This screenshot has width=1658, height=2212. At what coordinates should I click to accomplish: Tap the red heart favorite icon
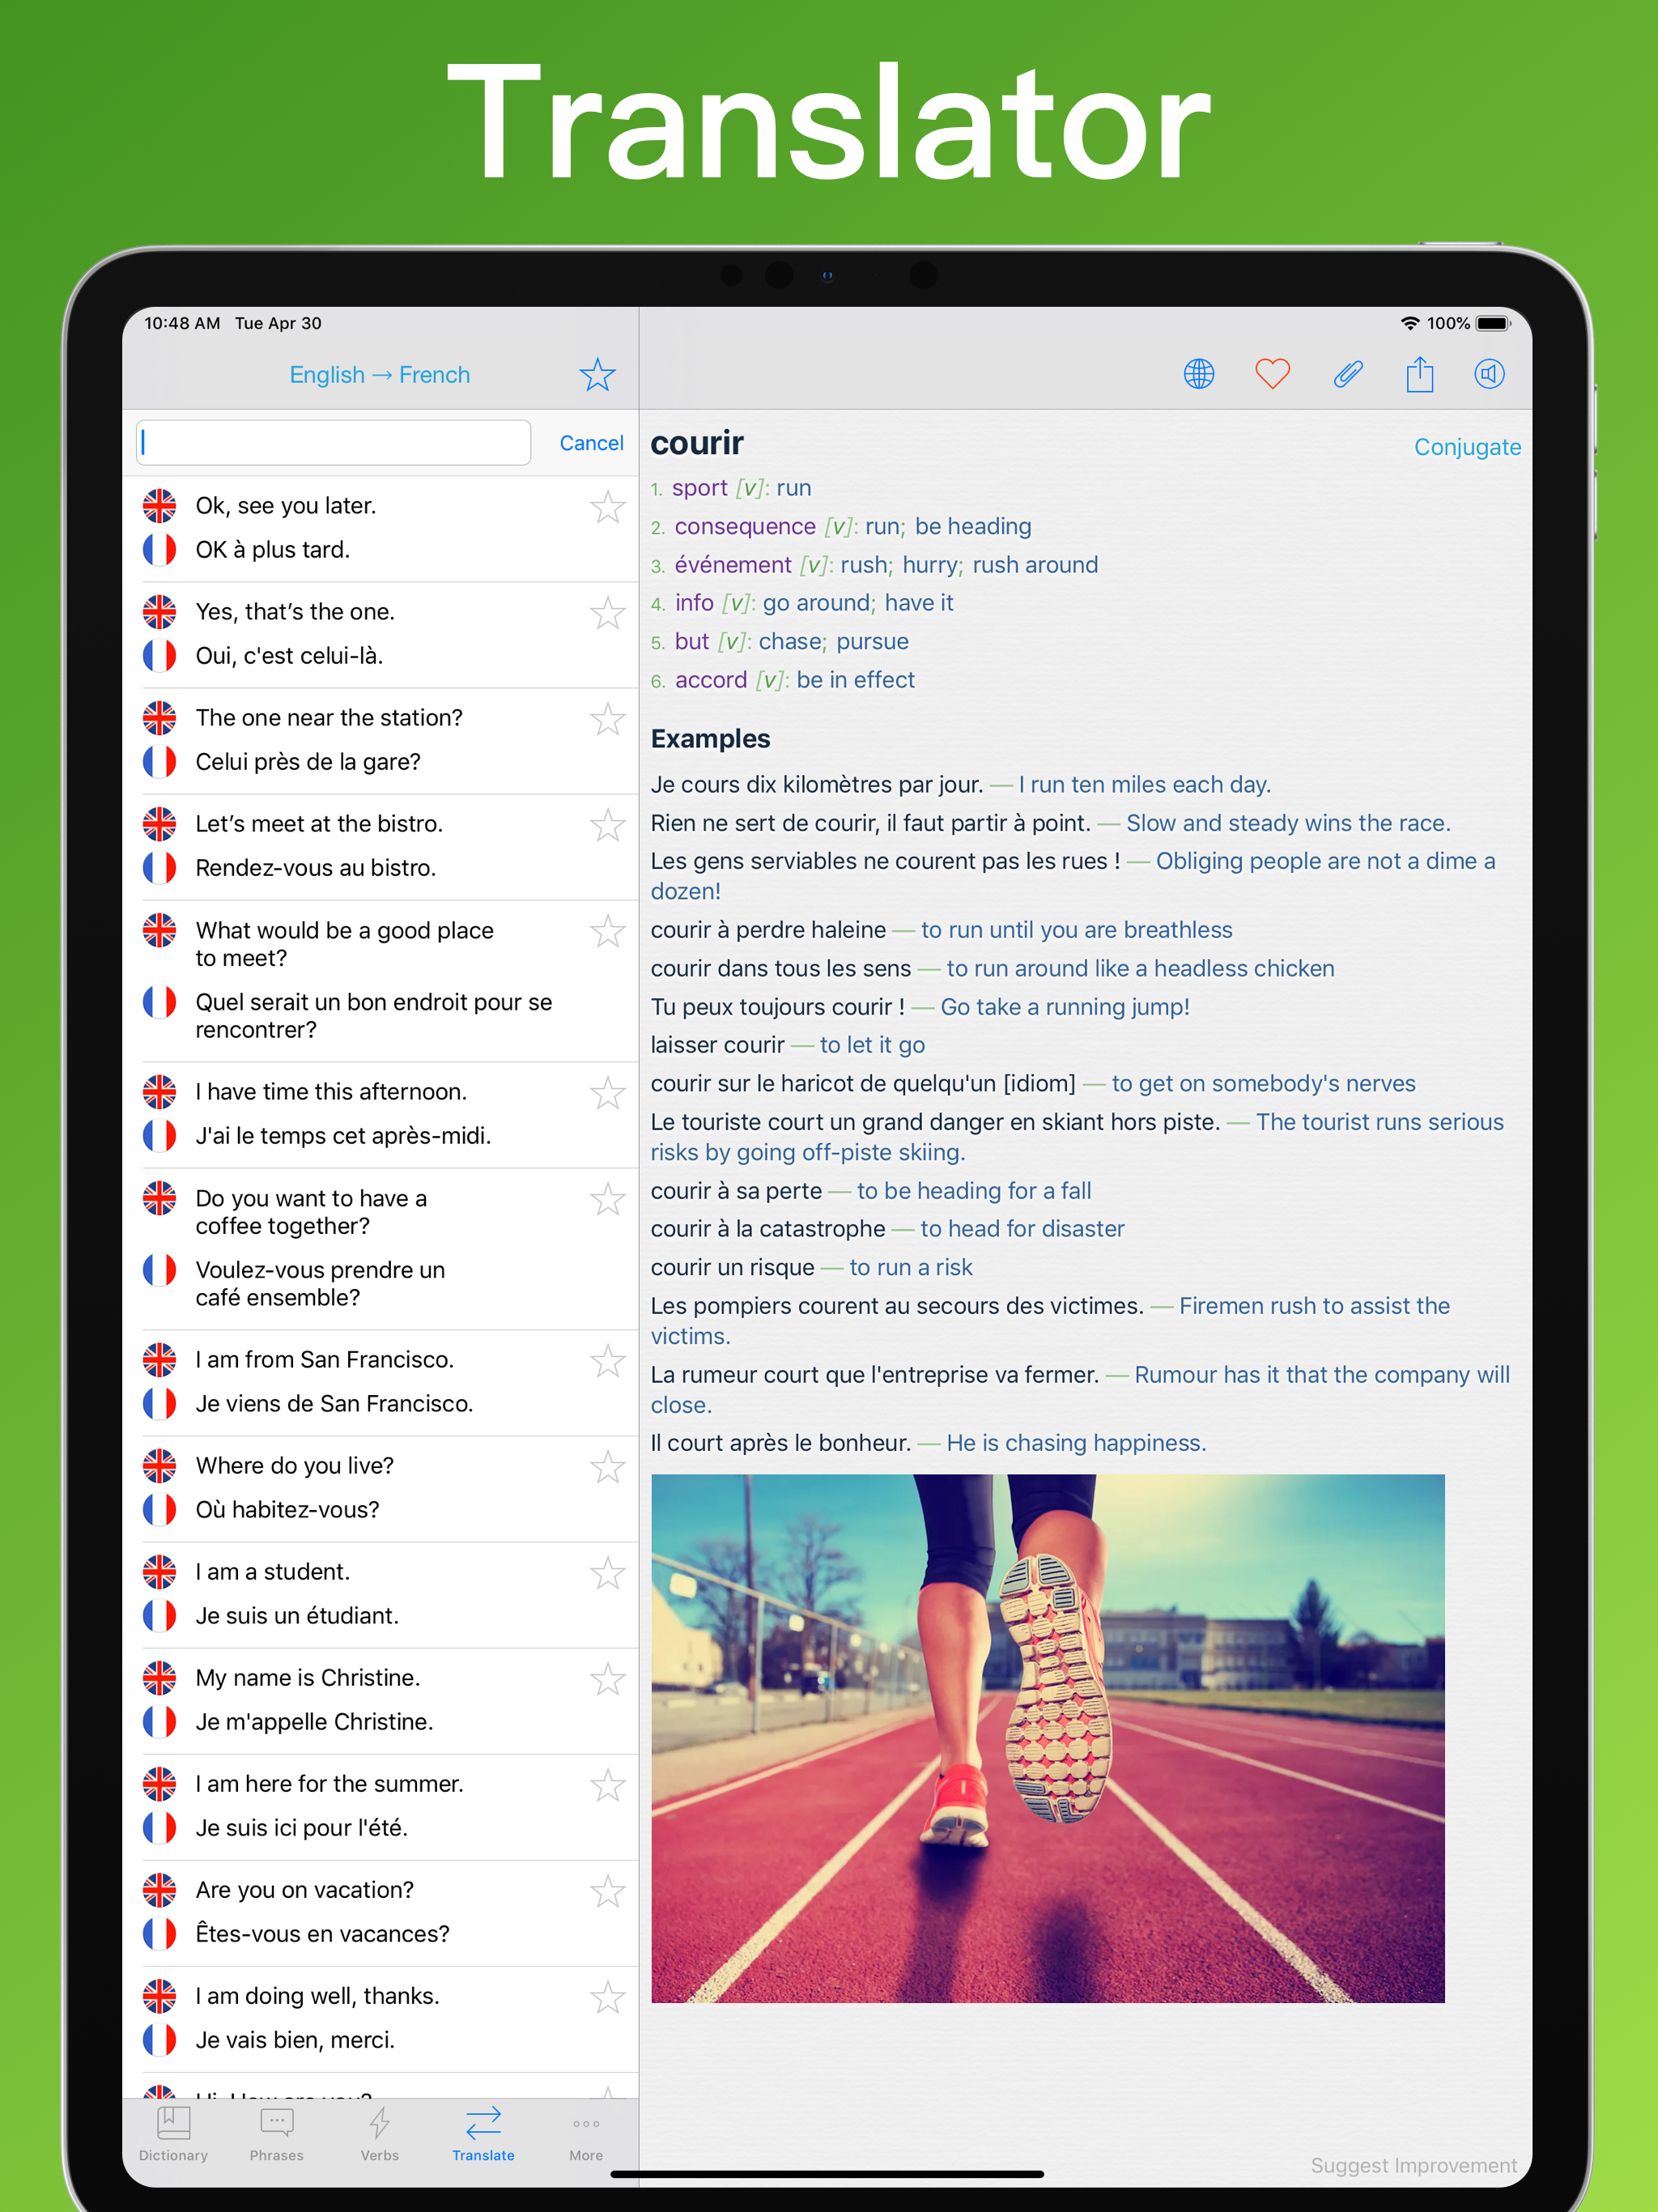click(x=1272, y=374)
